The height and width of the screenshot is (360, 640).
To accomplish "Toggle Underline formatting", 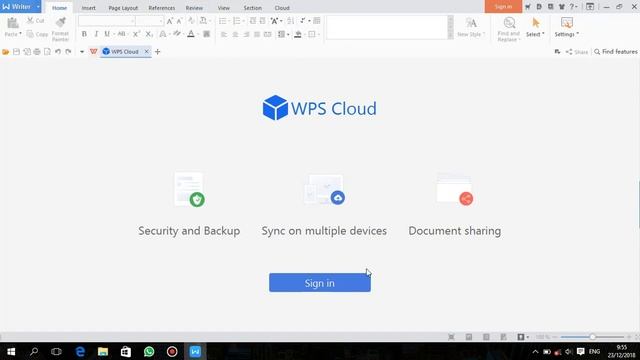I will tap(107, 34).
